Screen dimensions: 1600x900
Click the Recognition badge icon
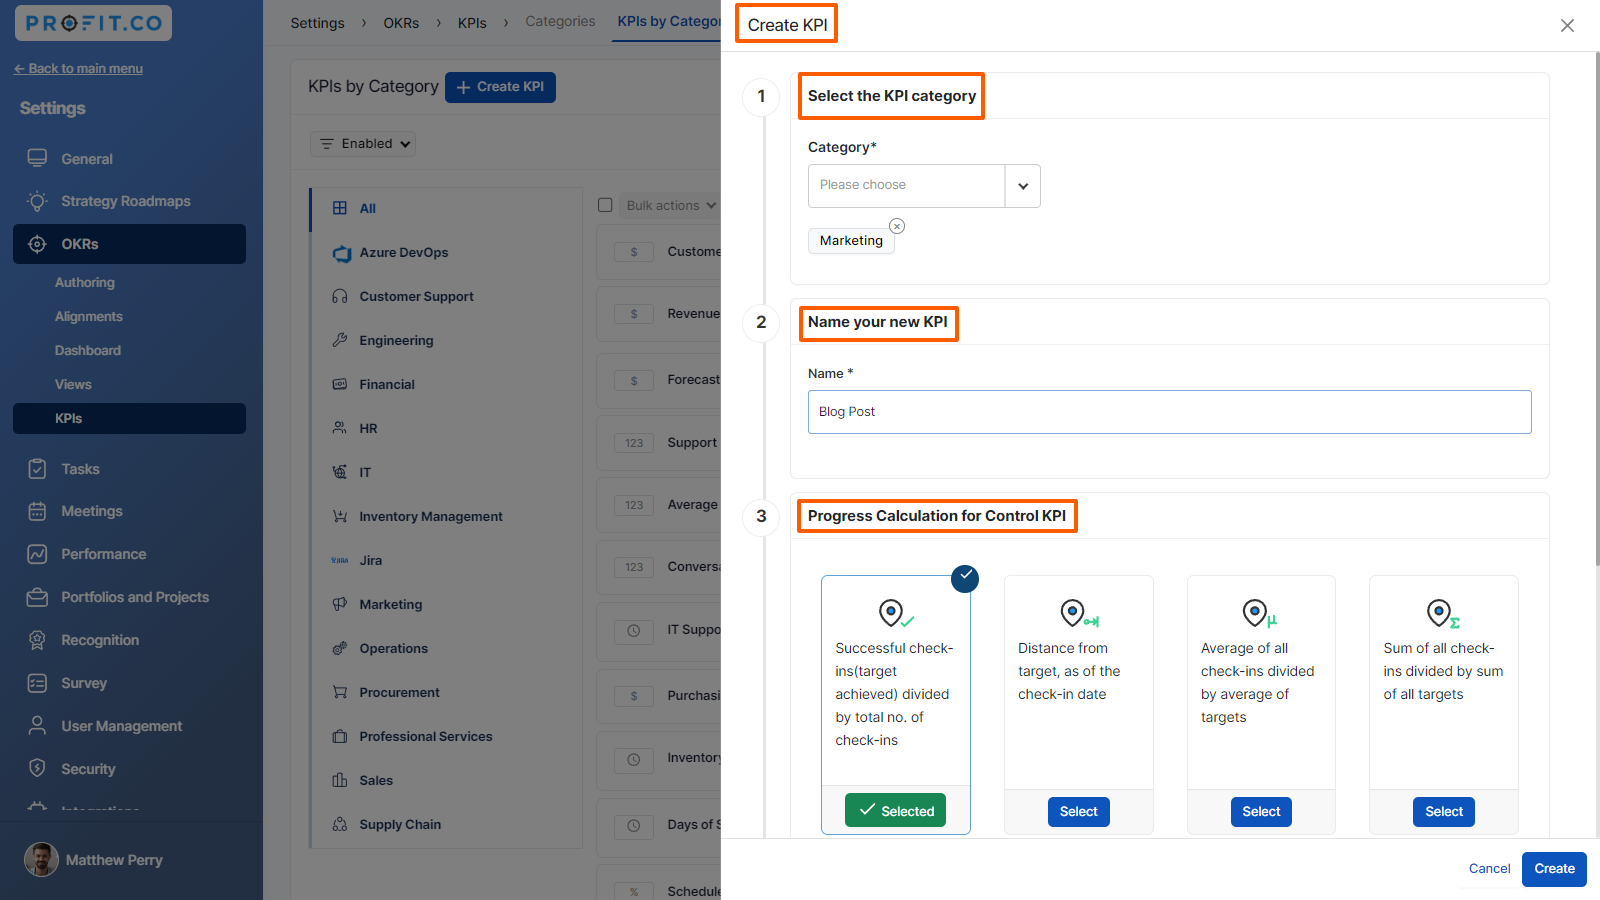point(37,640)
